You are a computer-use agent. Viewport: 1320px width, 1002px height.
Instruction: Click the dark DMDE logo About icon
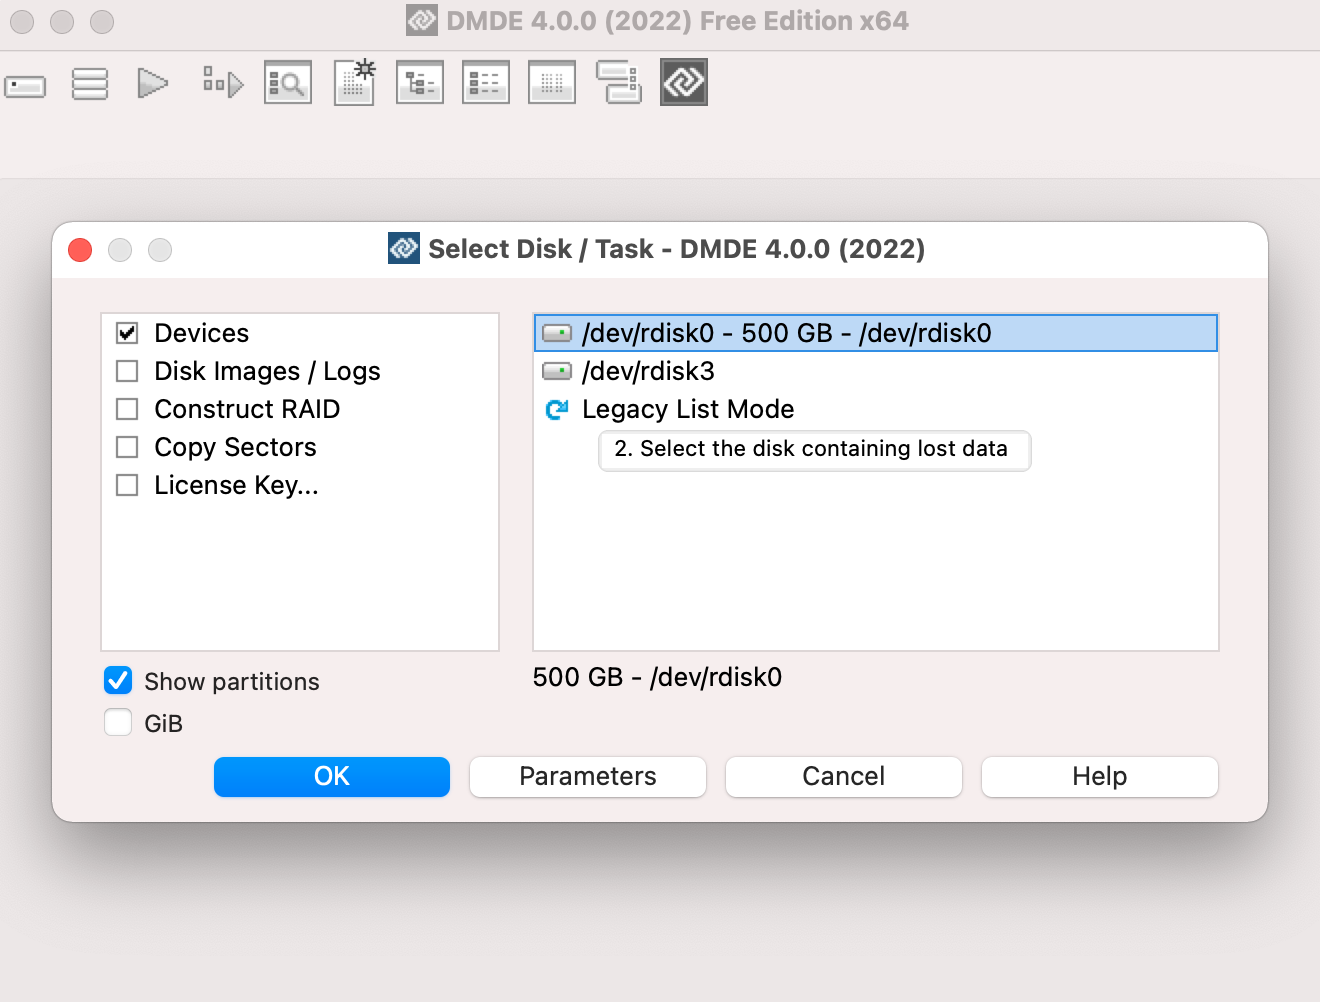(x=684, y=82)
